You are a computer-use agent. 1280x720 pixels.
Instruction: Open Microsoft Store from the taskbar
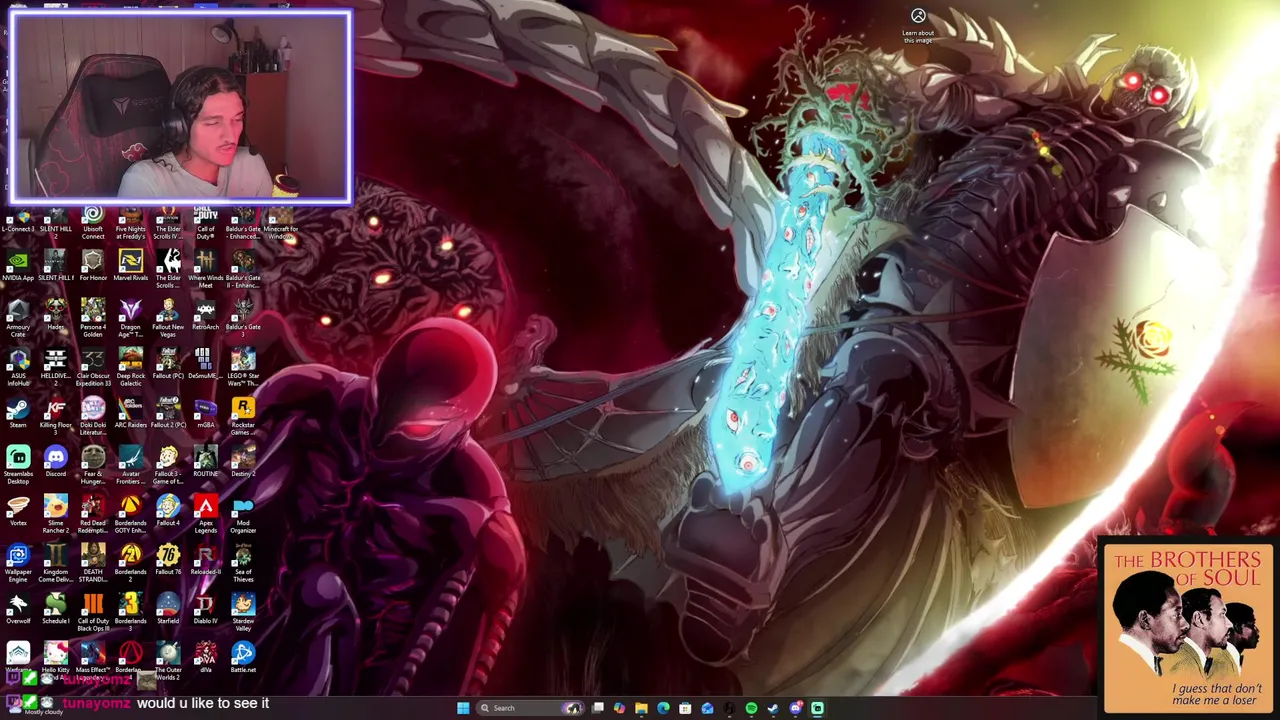click(x=685, y=708)
